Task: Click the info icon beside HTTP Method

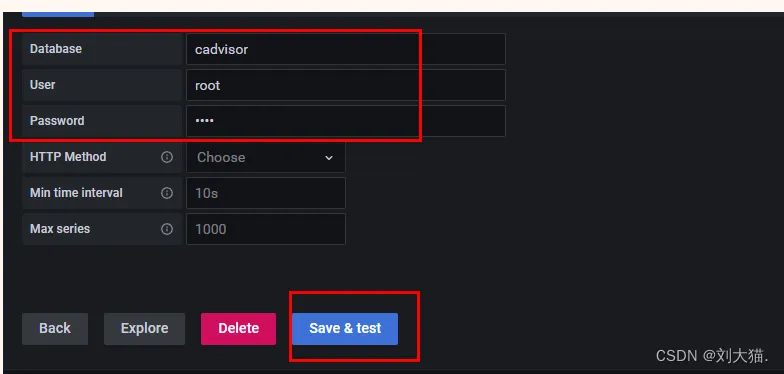Action: click(x=166, y=157)
